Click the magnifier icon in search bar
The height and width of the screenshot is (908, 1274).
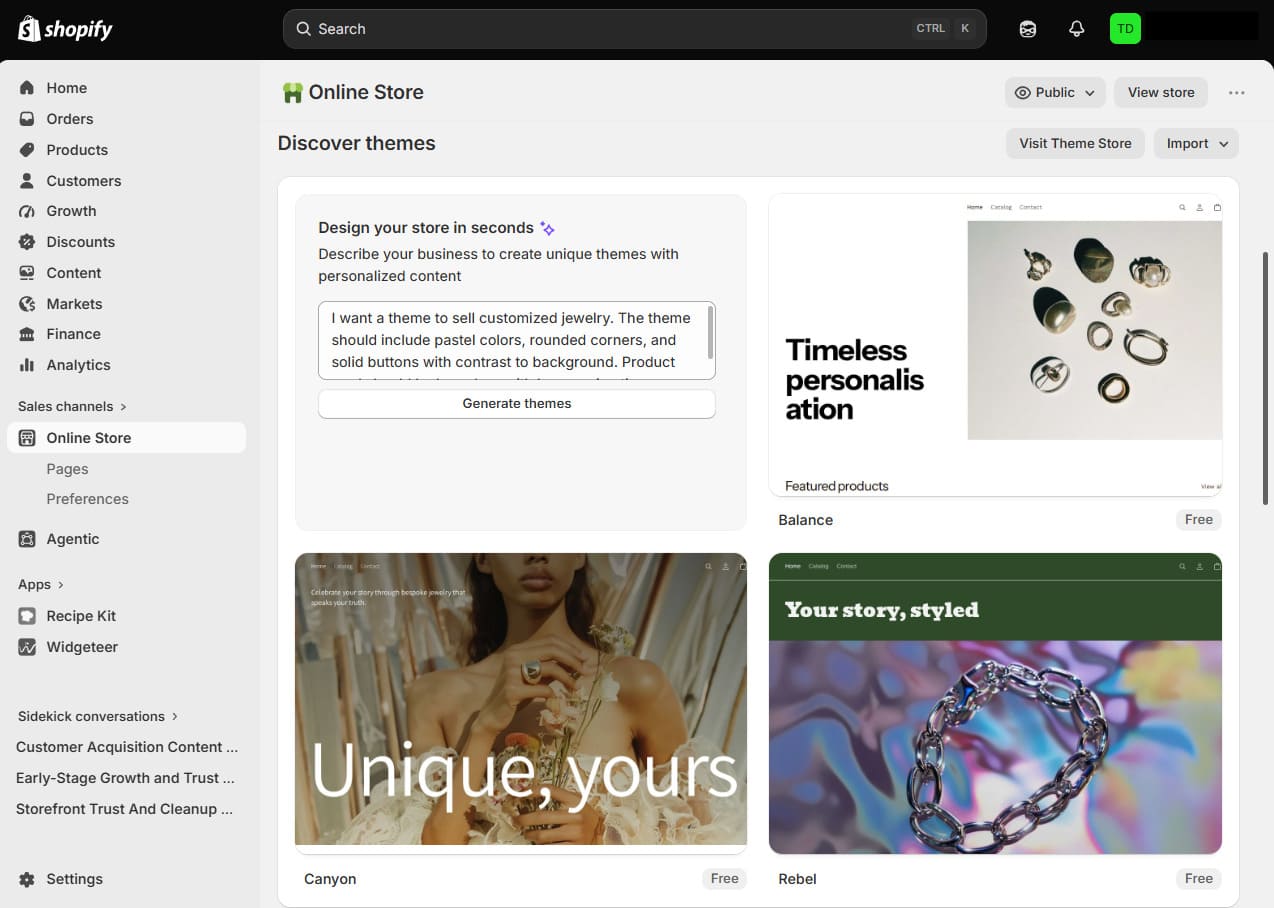coord(304,29)
